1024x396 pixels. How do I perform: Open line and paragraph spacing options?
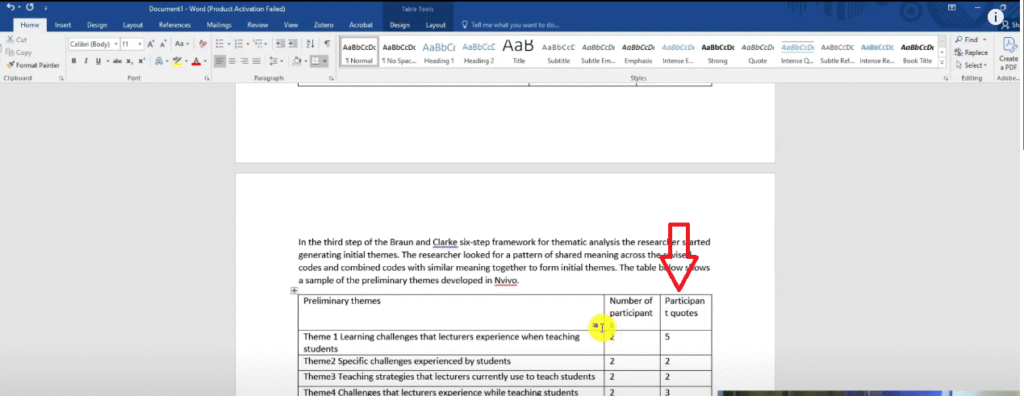(x=274, y=61)
